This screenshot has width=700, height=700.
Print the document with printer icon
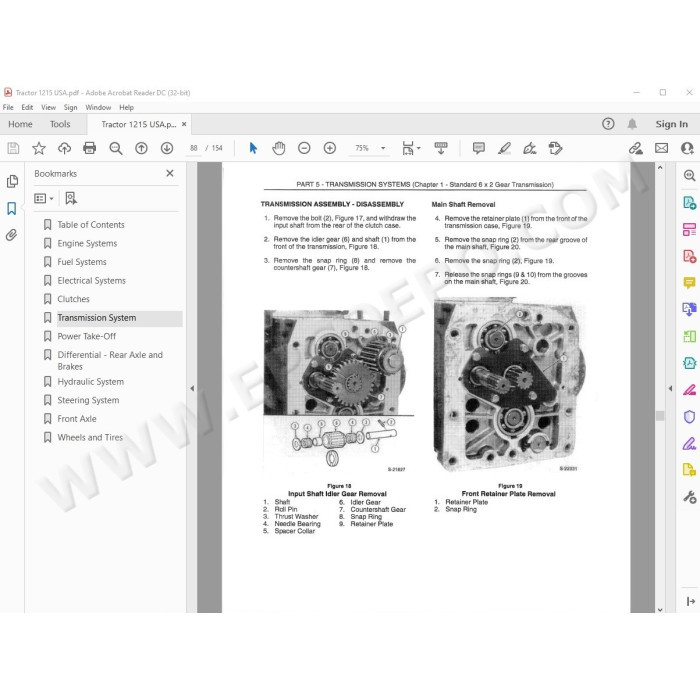pos(90,148)
